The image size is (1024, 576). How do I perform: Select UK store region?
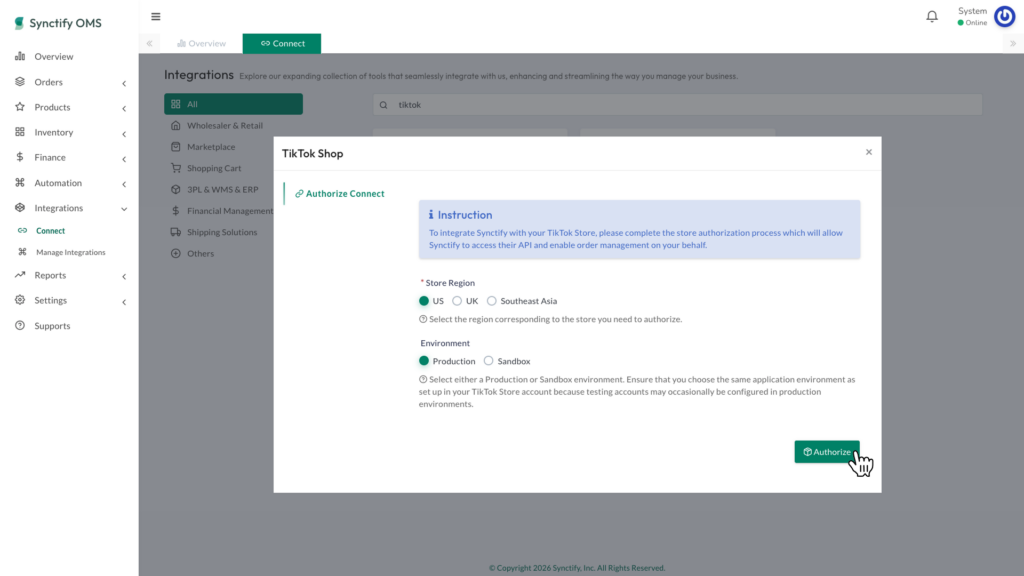tap(457, 301)
